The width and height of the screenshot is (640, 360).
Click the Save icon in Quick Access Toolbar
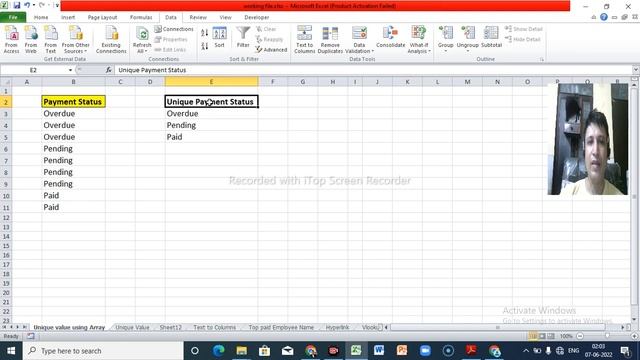(x=16, y=5)
